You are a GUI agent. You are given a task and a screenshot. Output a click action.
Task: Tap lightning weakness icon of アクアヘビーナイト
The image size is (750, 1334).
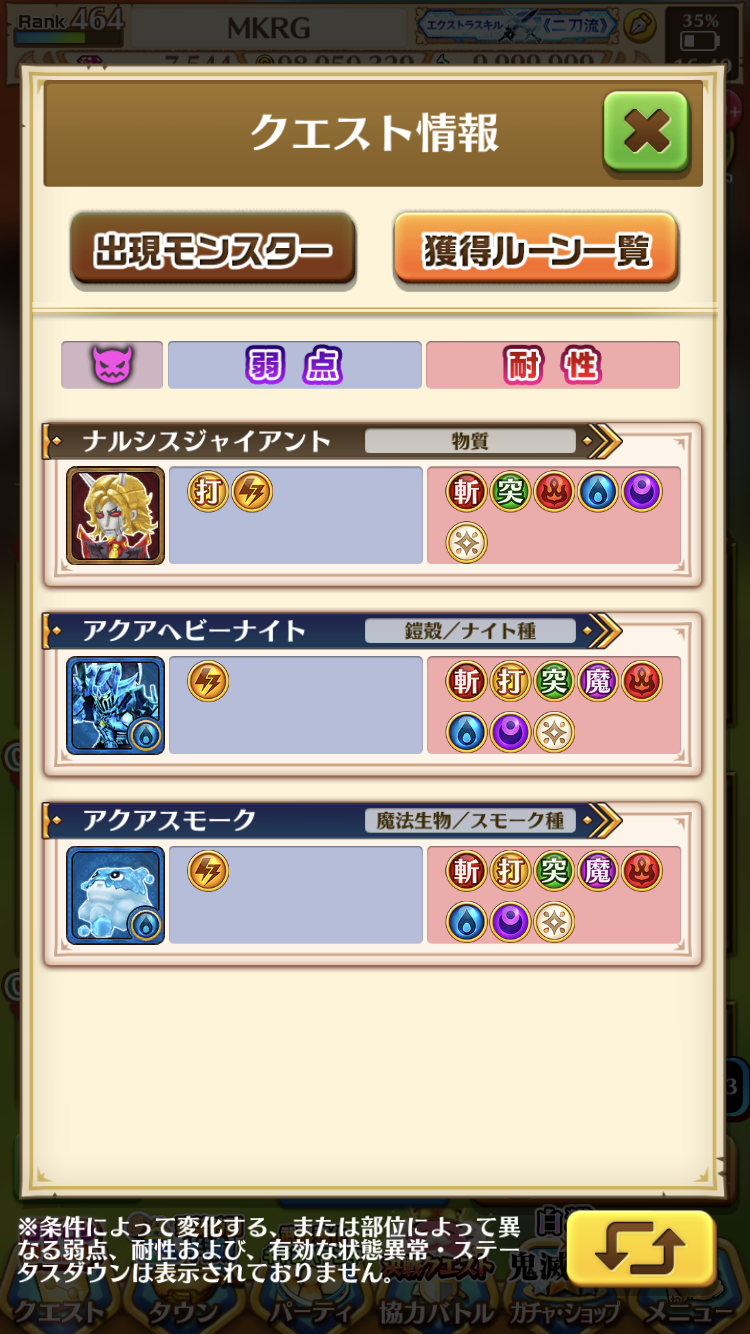(208, 682)
